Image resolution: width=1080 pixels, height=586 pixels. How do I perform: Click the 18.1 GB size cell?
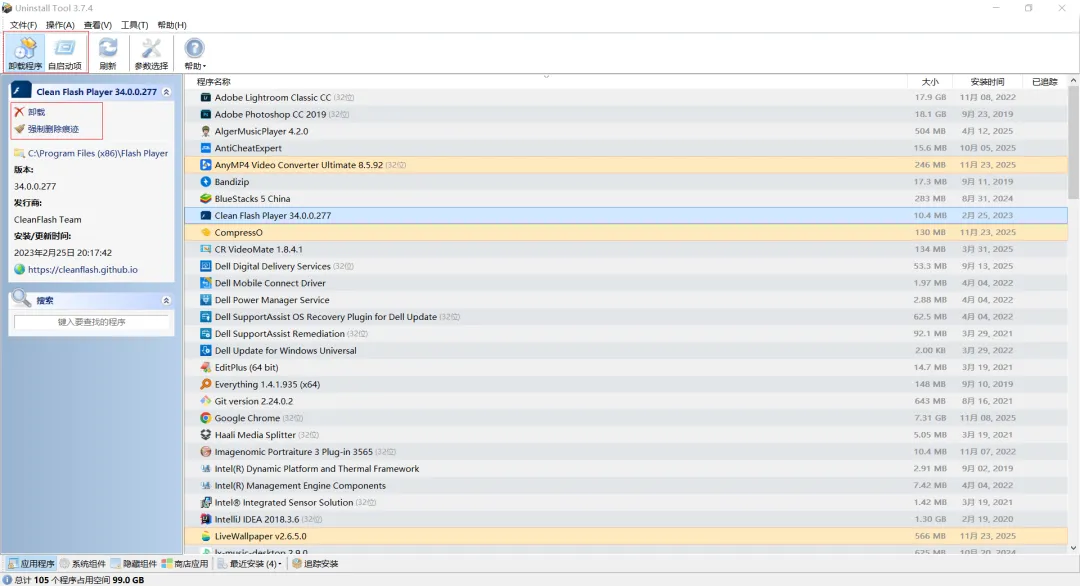[930, 114]
